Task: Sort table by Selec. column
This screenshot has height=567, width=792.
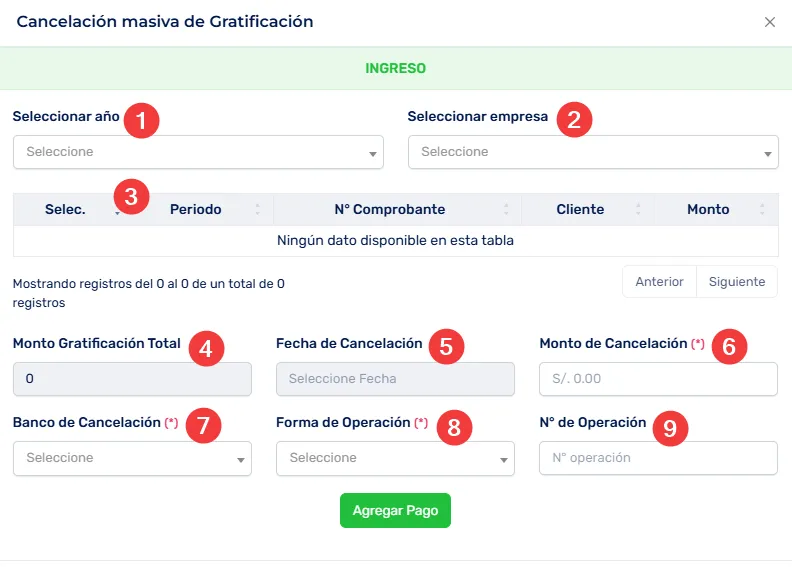Action: click(66, 209)
